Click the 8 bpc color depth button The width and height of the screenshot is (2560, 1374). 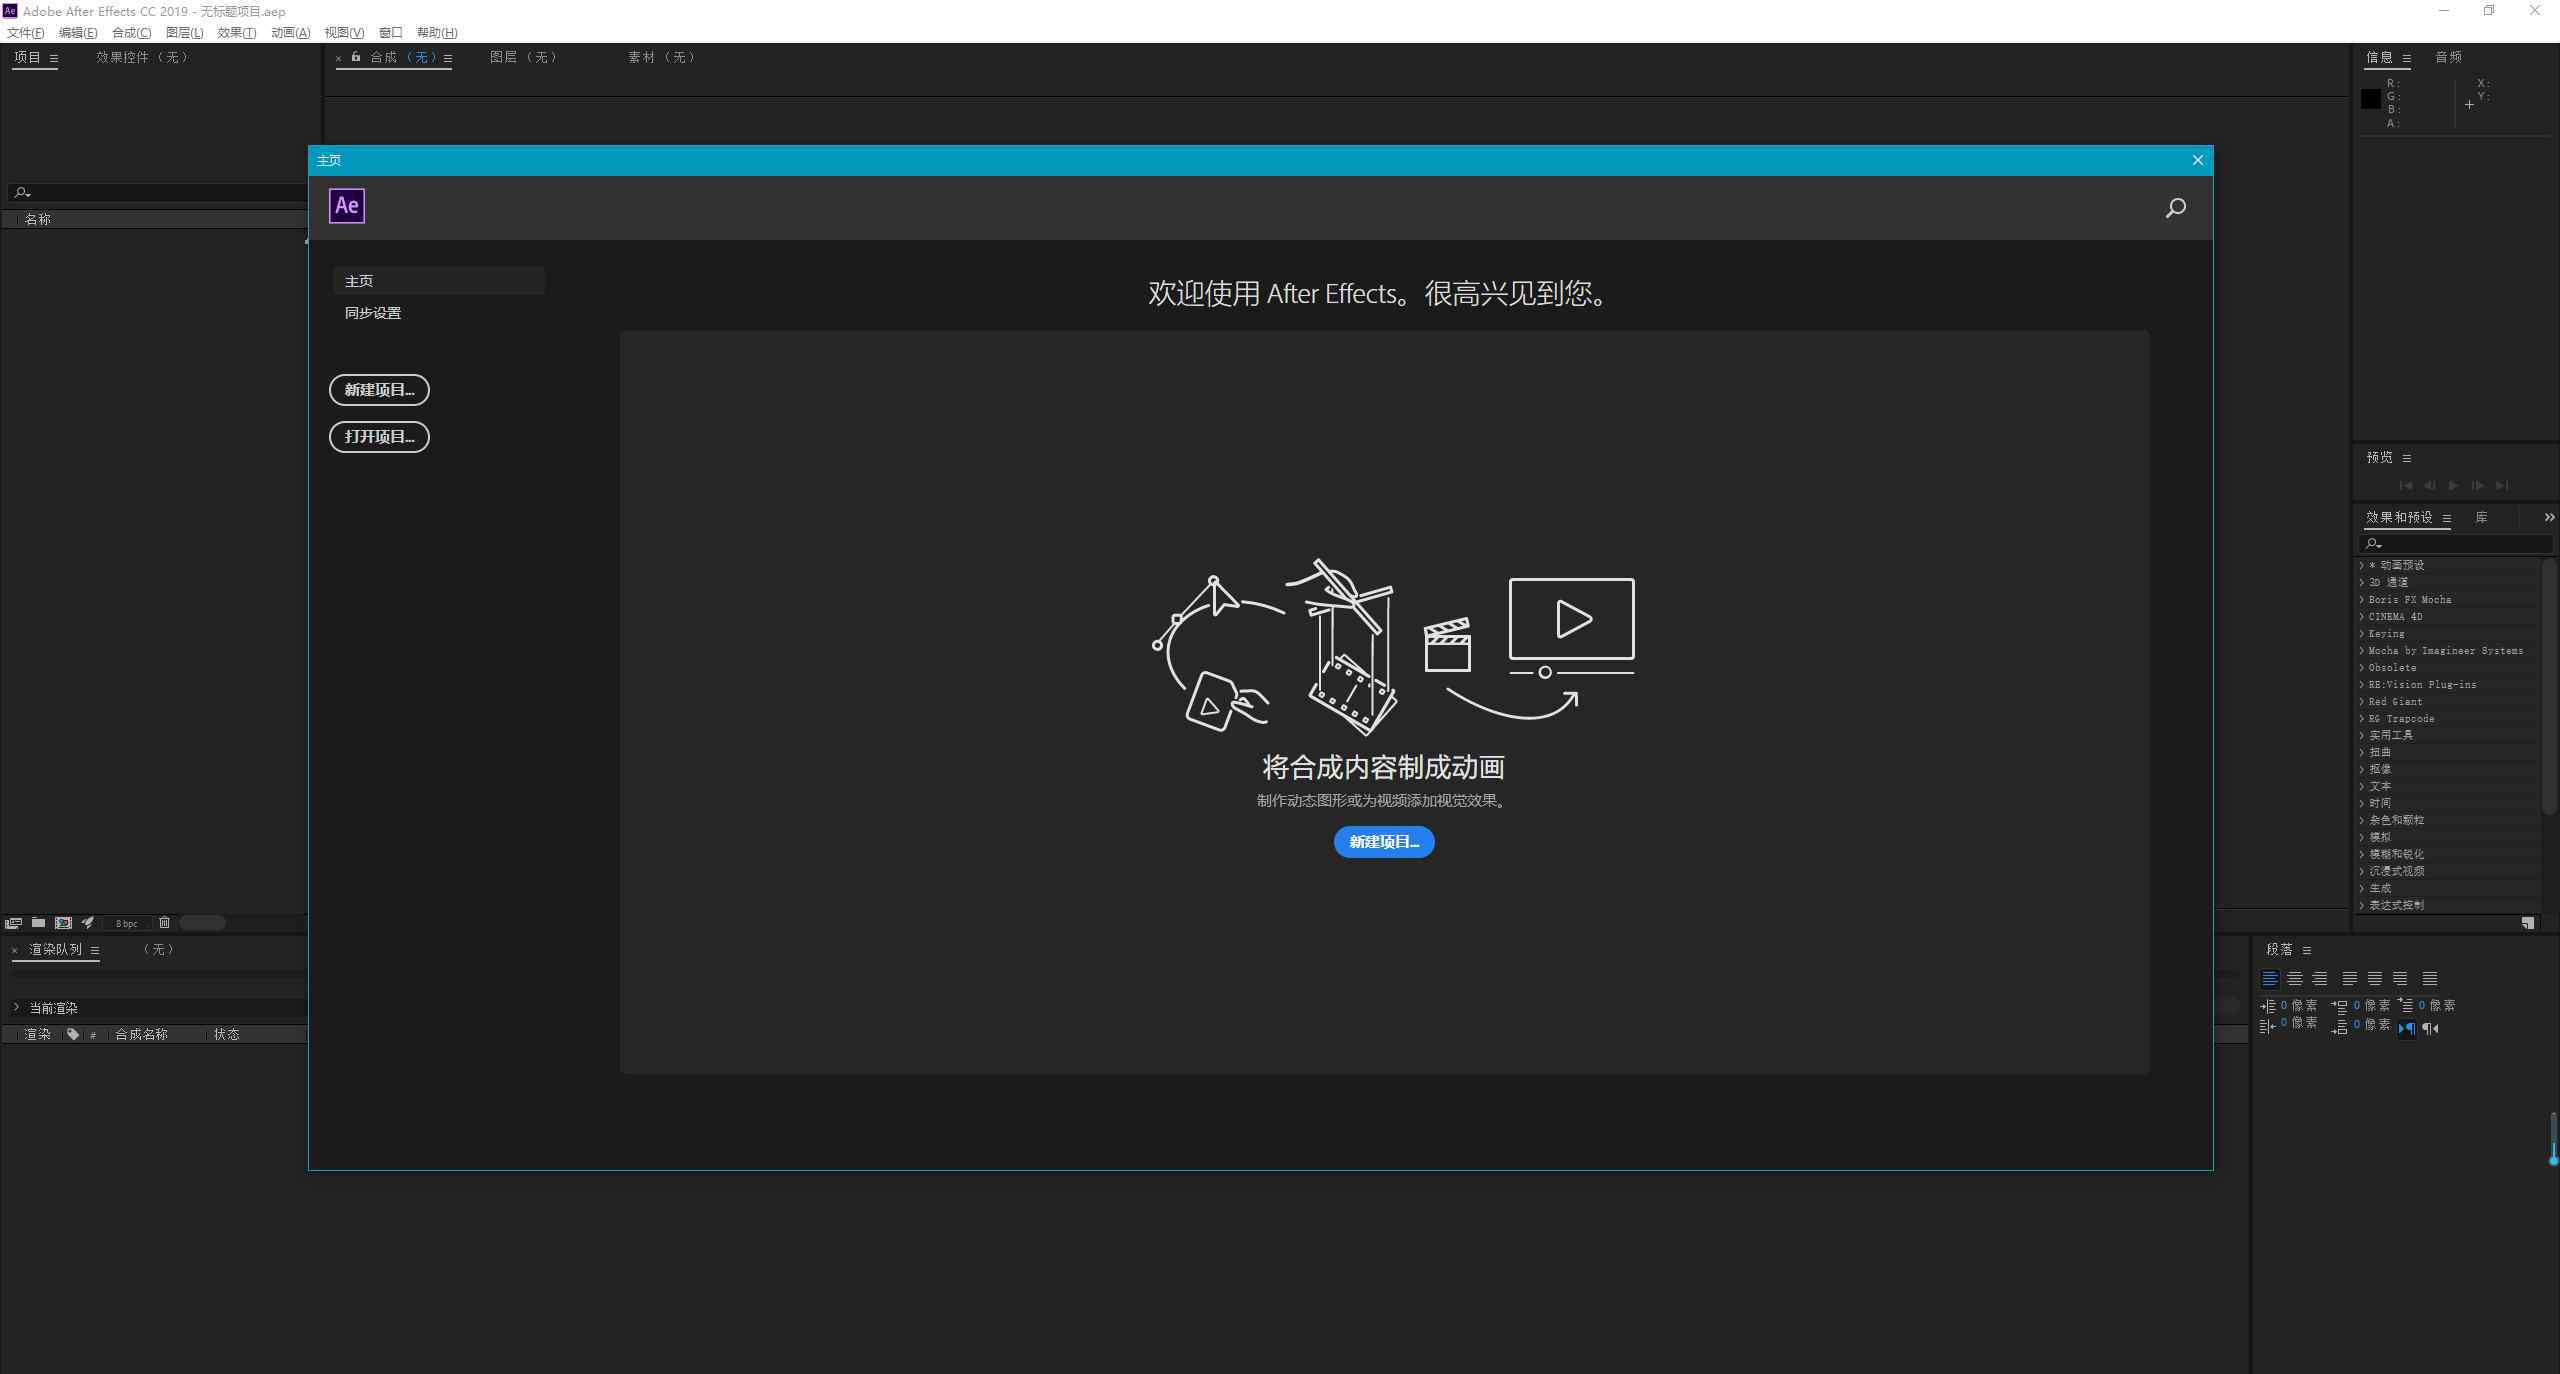click(126, 923)
